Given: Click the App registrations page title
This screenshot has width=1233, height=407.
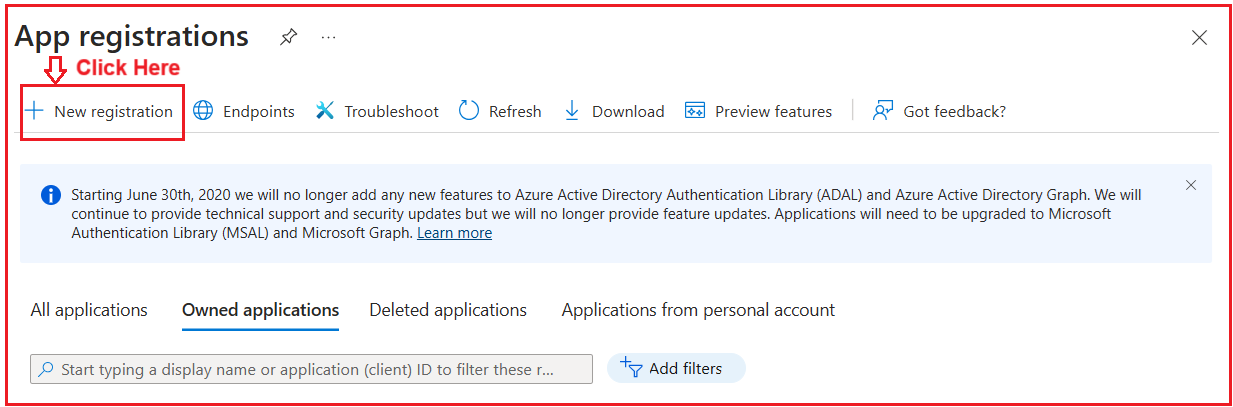Looking at the screenshot, I should [132, 37].
